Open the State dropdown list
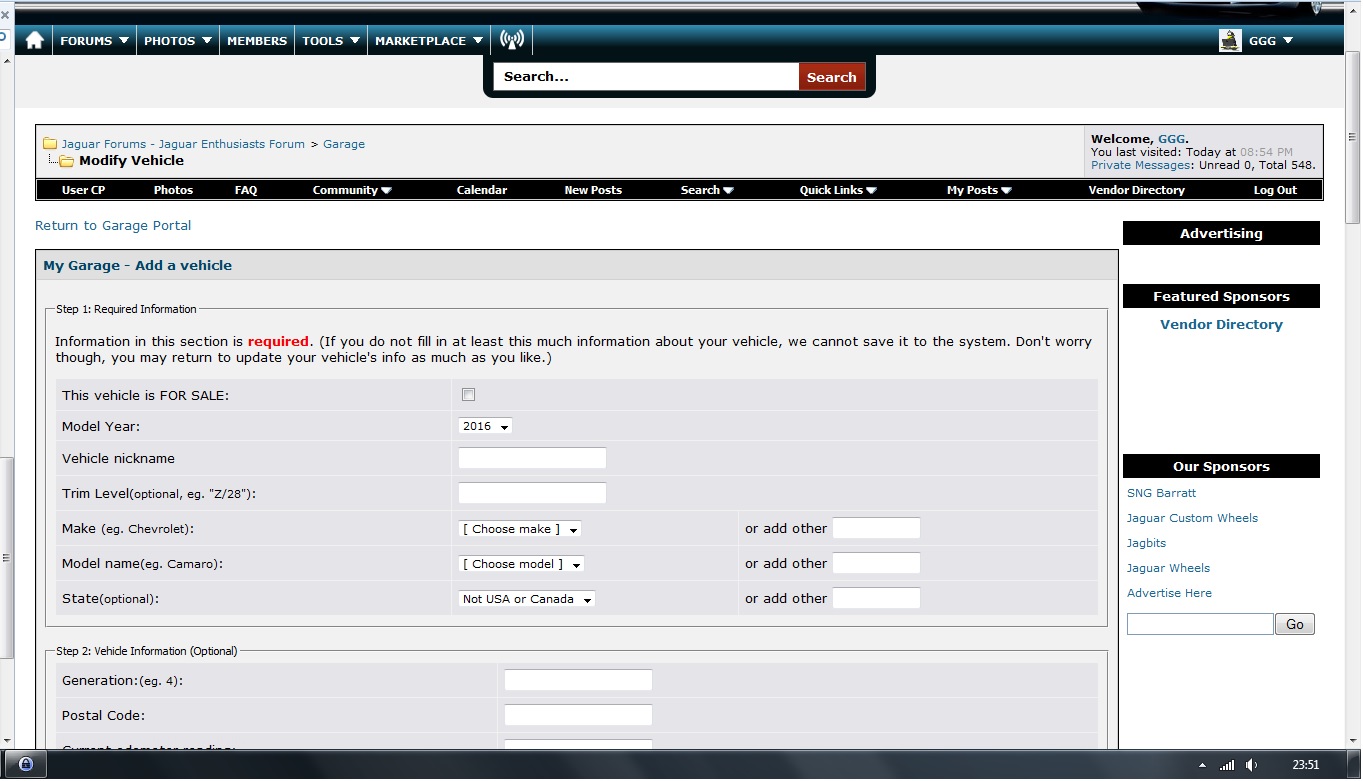Screen dimensions: 1363x781 [x=526, y=599]
